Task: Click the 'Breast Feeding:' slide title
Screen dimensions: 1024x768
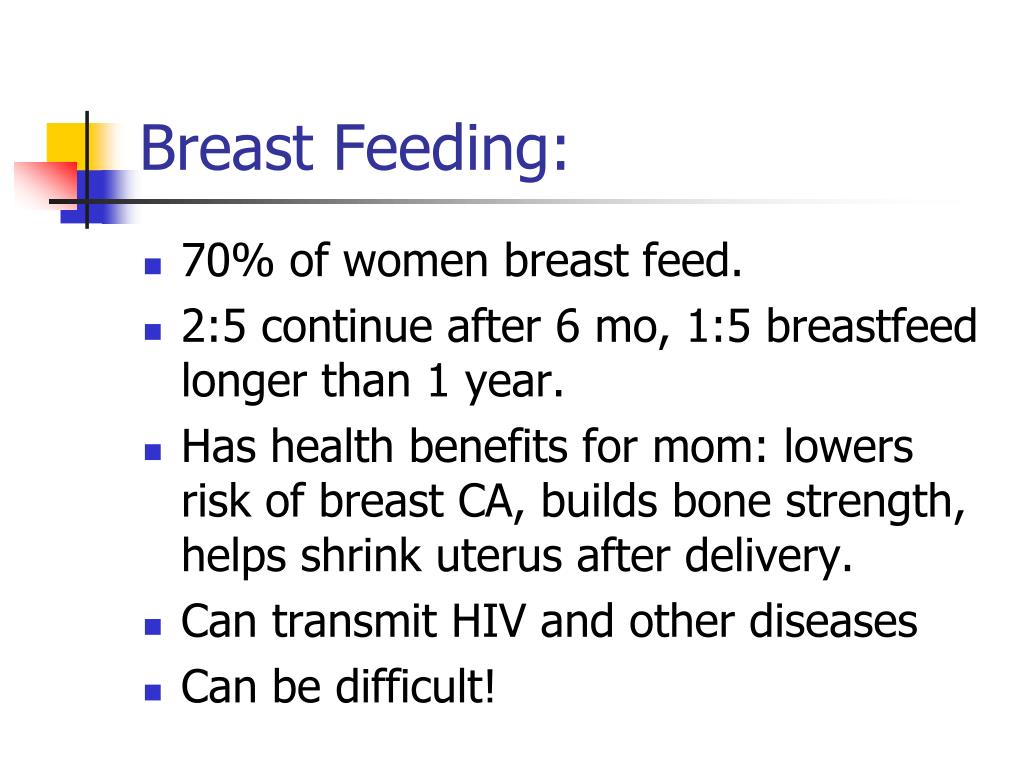Action: pos(353,149)
